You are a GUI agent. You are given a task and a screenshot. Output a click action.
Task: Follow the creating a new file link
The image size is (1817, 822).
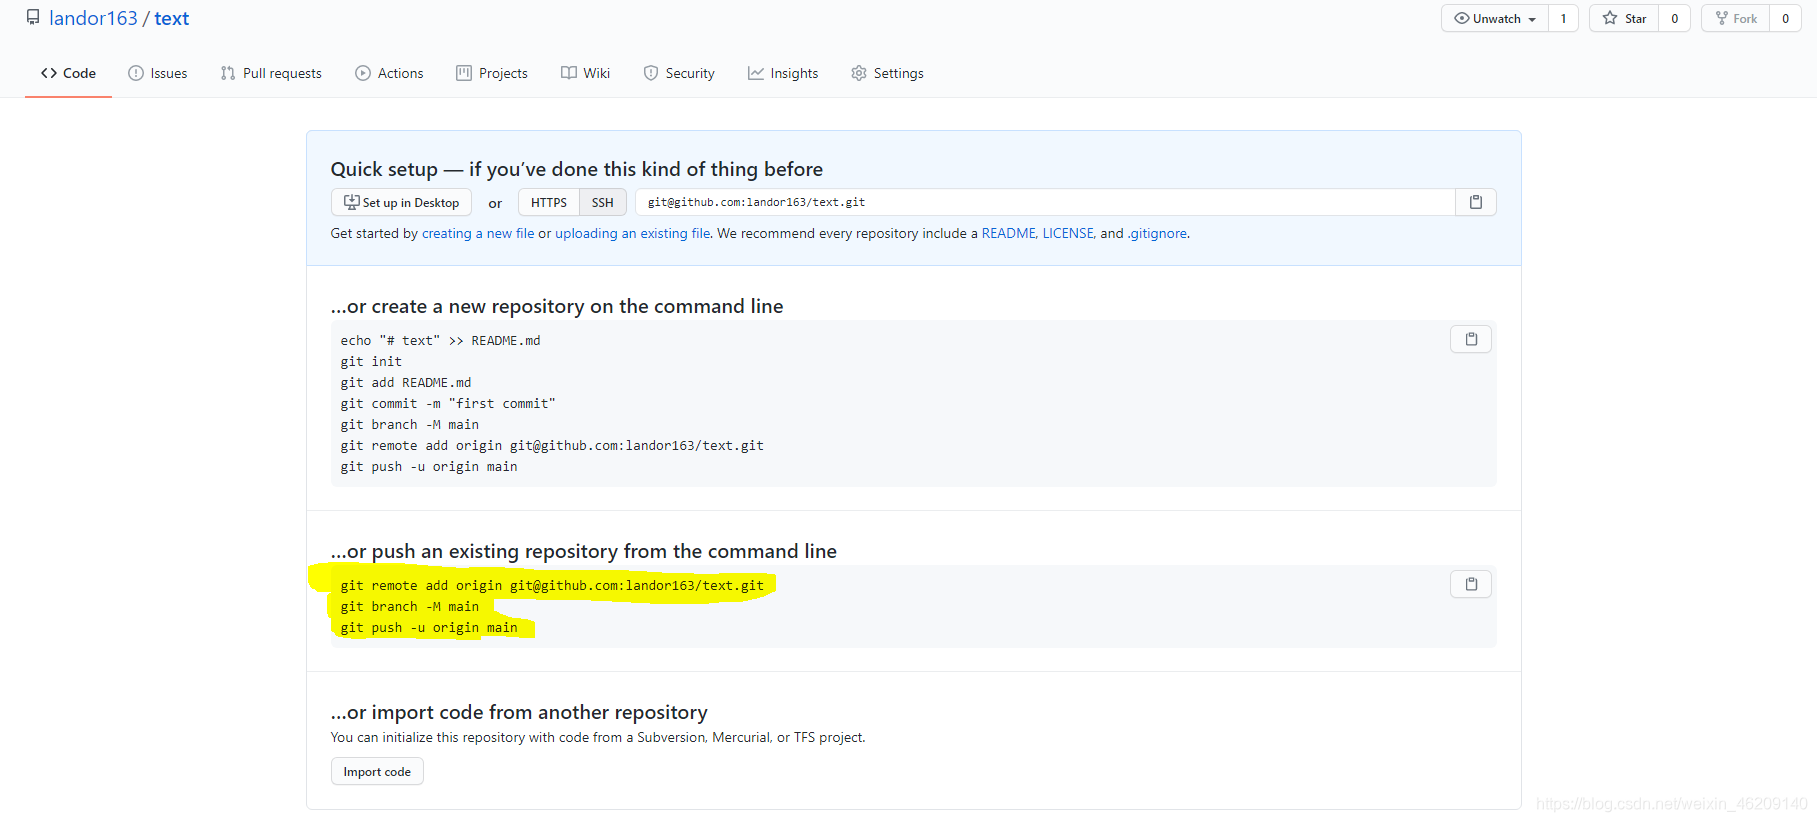pos(478,233)
